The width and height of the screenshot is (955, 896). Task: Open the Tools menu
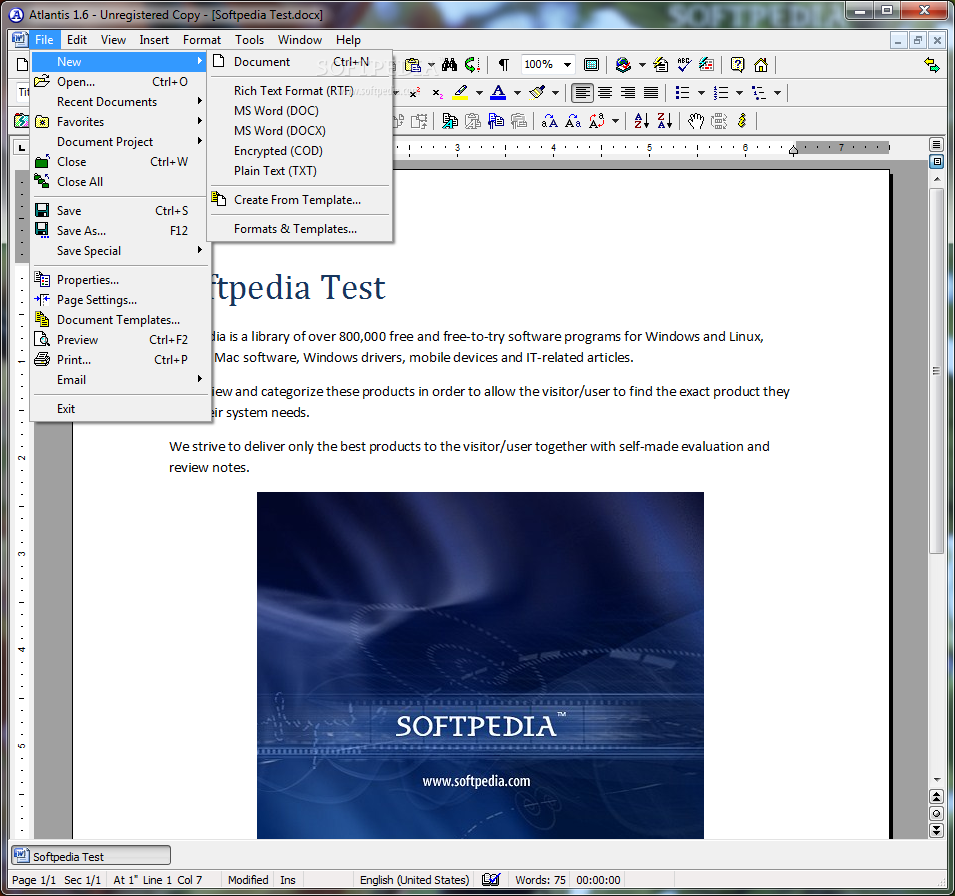[x=250, y=40]
